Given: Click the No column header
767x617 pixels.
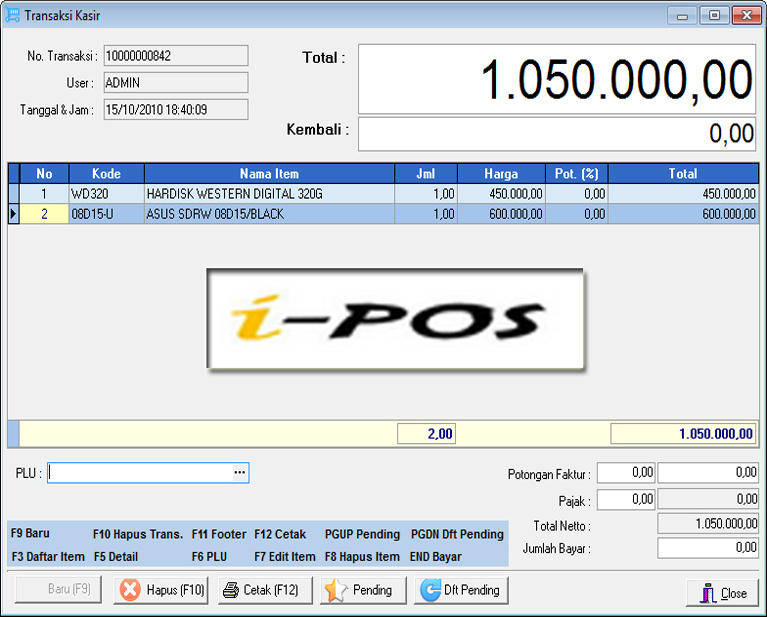Looking at the screenshot, I should [44, 174].
